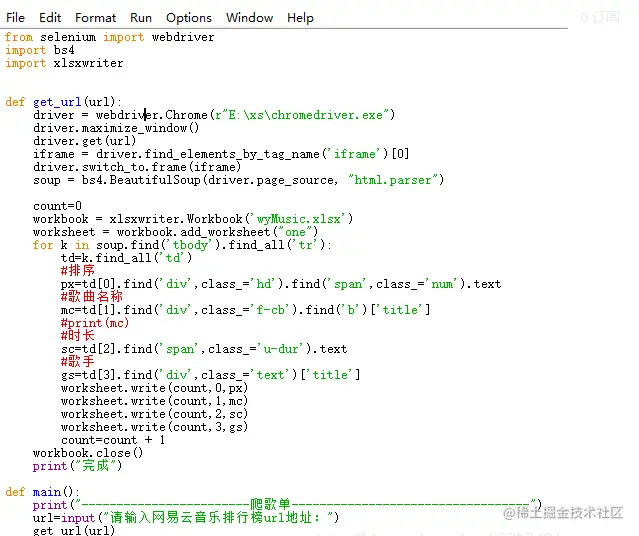Screen dimensions: 639x536
Task: Click the 'td=k.find_all('td')' line
Action: [x=126, y=258]
